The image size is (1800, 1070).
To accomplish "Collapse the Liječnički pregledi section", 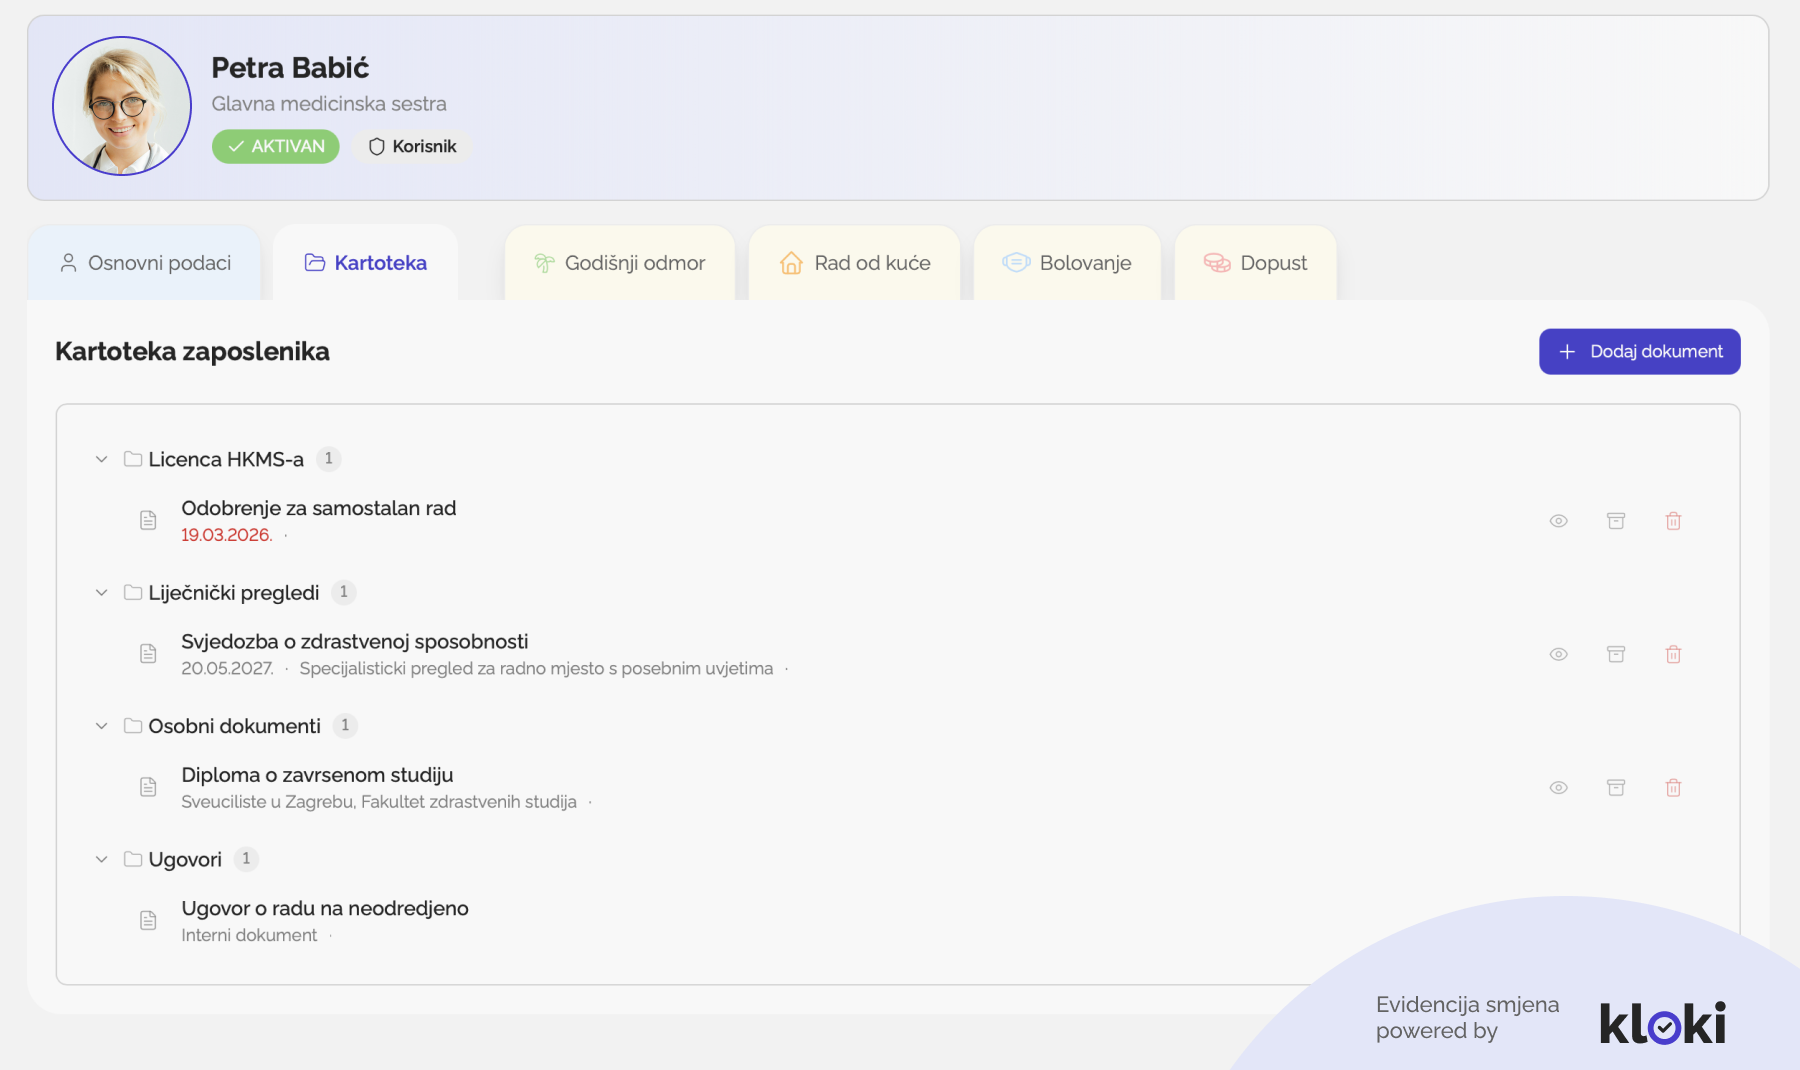I will click(101, 593).
